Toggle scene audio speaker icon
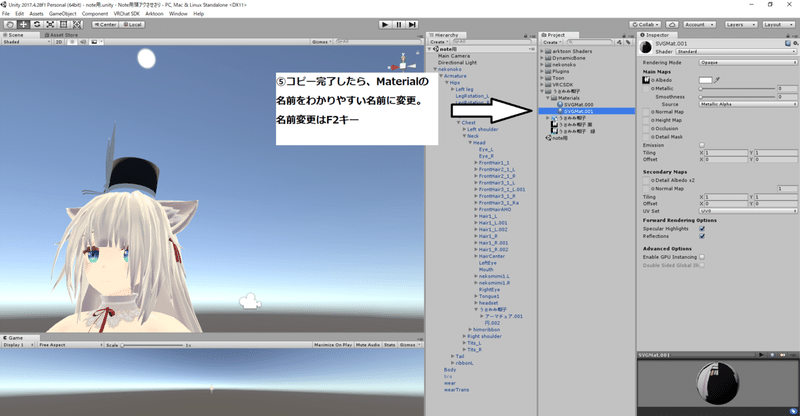 (x=83, y=42)
